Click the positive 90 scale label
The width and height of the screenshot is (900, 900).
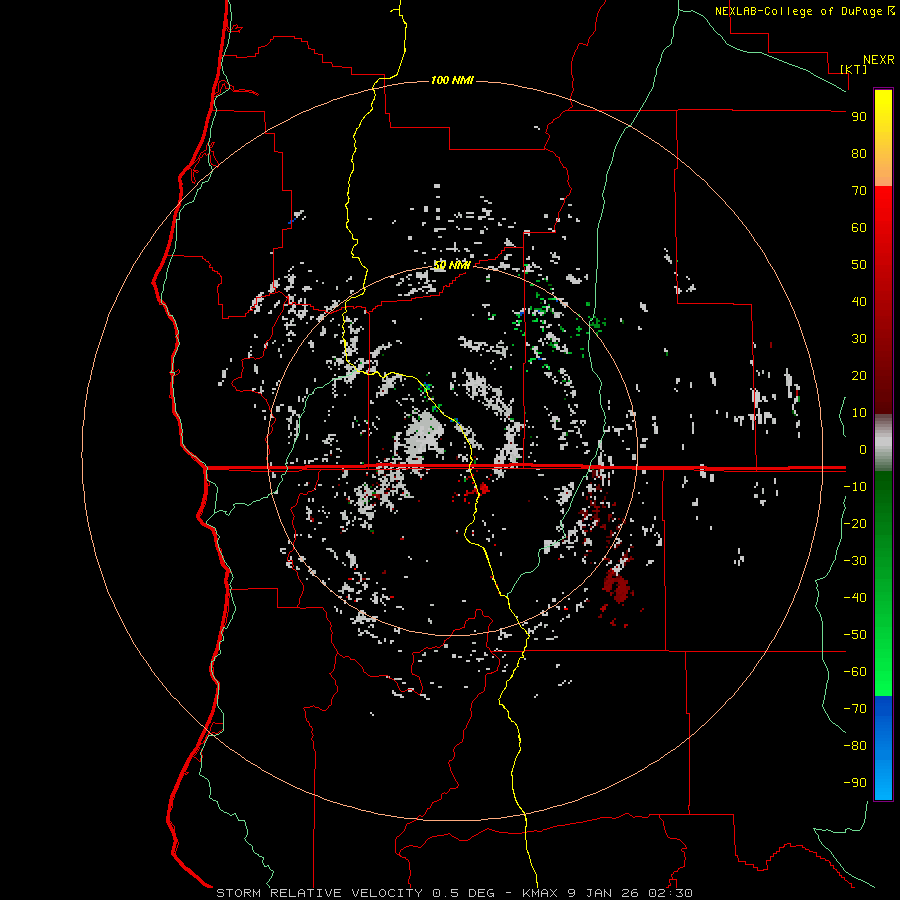[x=859, y=117]
